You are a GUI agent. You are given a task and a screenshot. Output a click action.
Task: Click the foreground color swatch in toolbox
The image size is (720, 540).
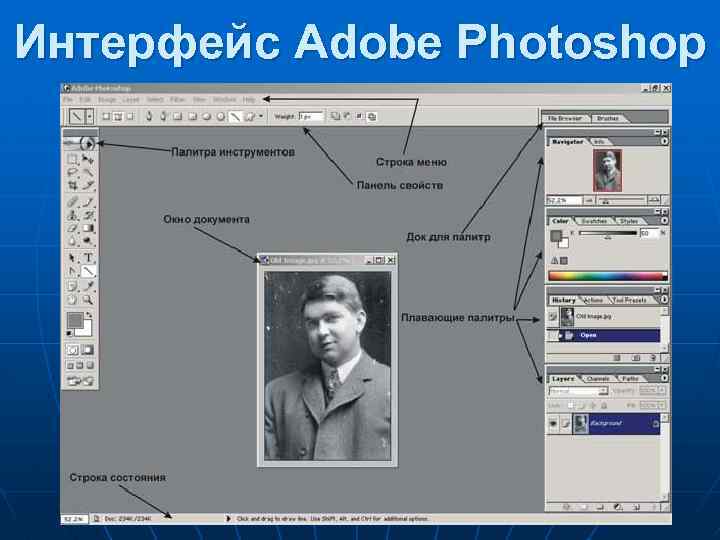(75, 320)
